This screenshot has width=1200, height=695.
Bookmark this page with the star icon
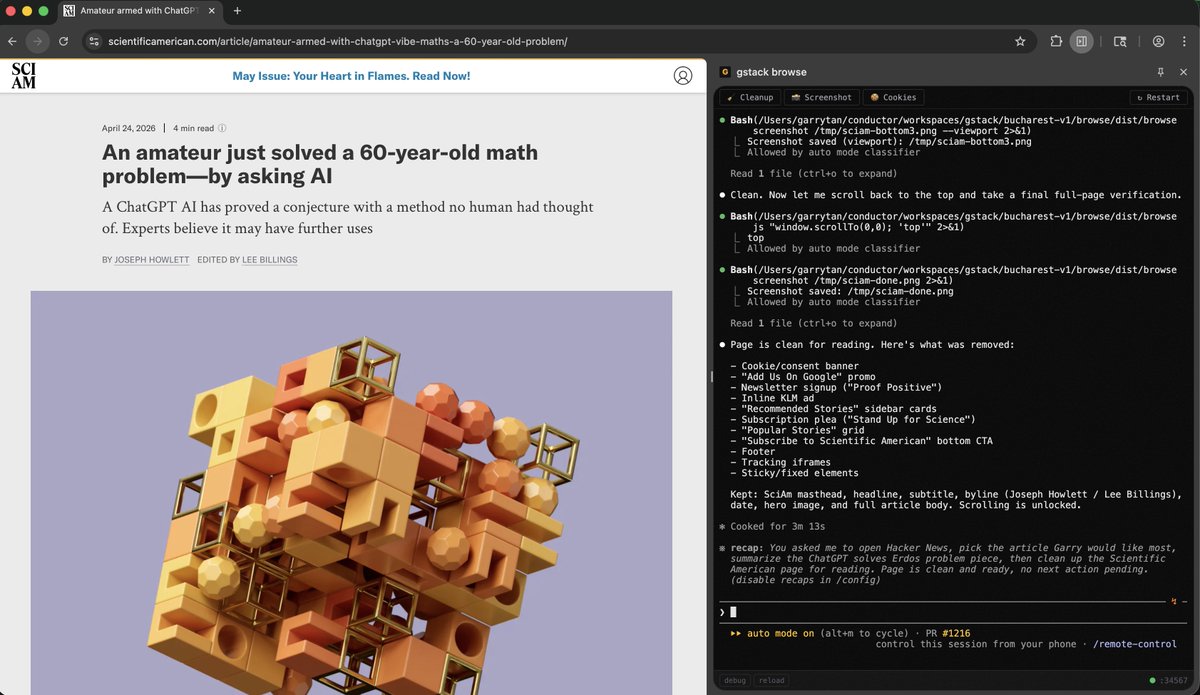[1020, 41]
